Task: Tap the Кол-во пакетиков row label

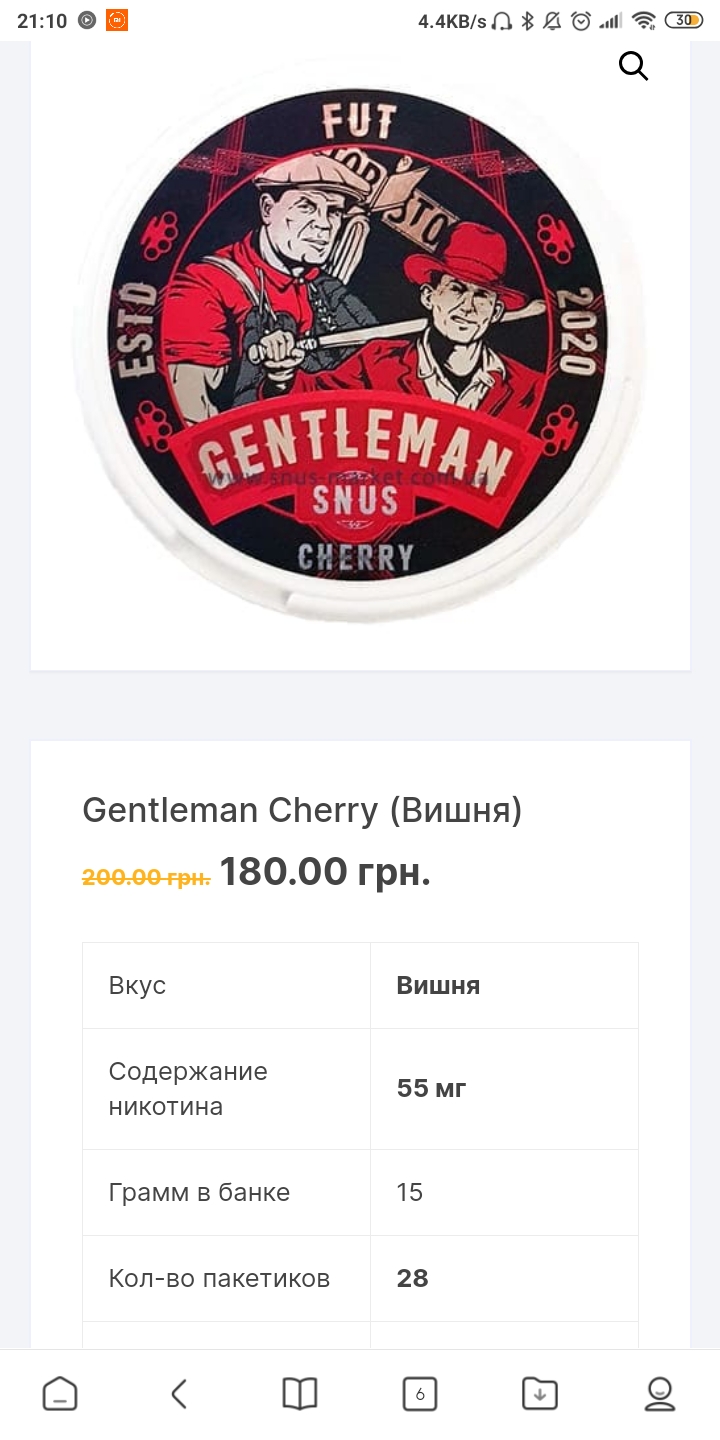Action: [219, 1278]
